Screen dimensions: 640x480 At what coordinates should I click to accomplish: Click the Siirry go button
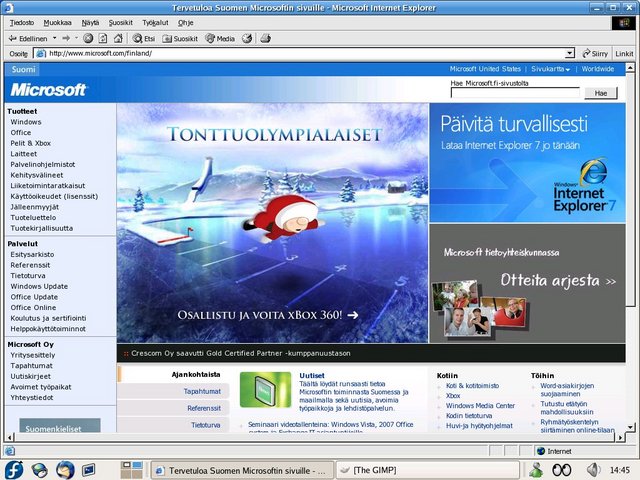(x=595, y=53)
